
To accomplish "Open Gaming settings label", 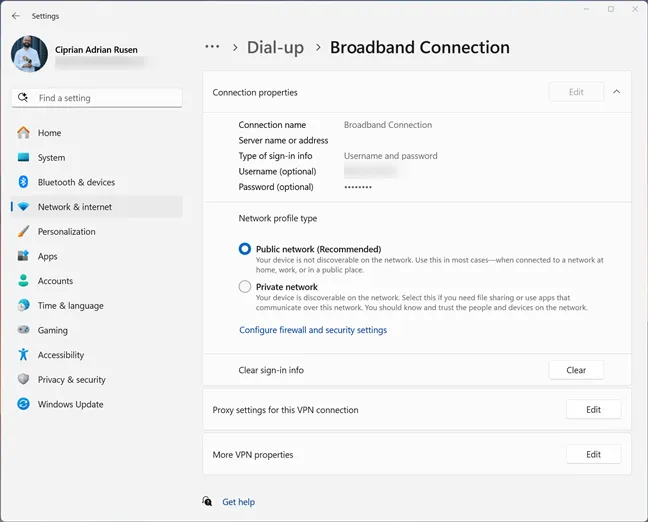I will point(52,330).
